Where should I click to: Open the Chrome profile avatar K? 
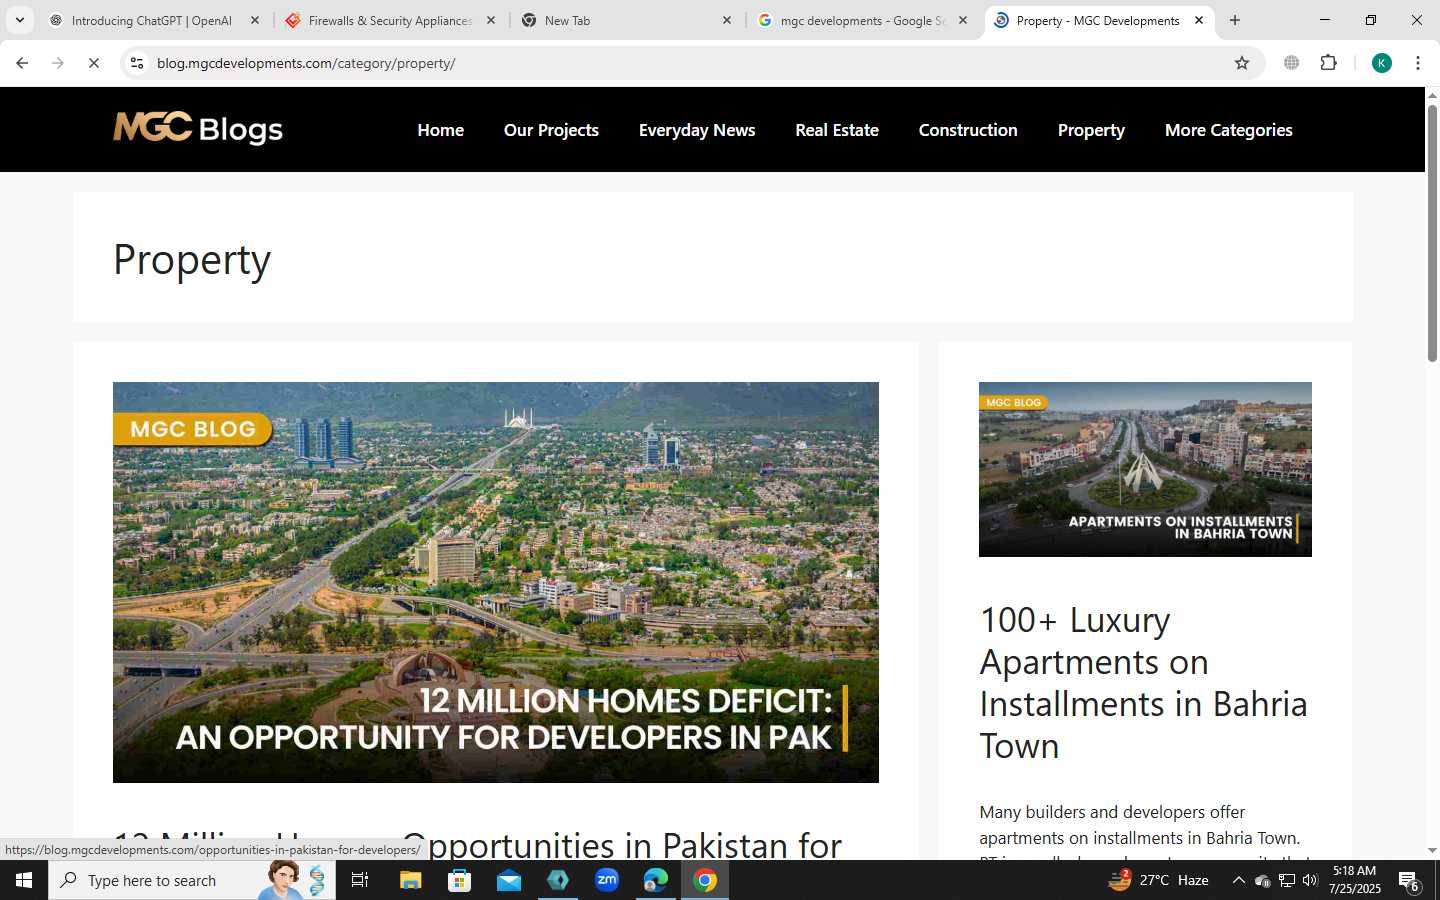pyautogui.click(x=1382, y=63)
